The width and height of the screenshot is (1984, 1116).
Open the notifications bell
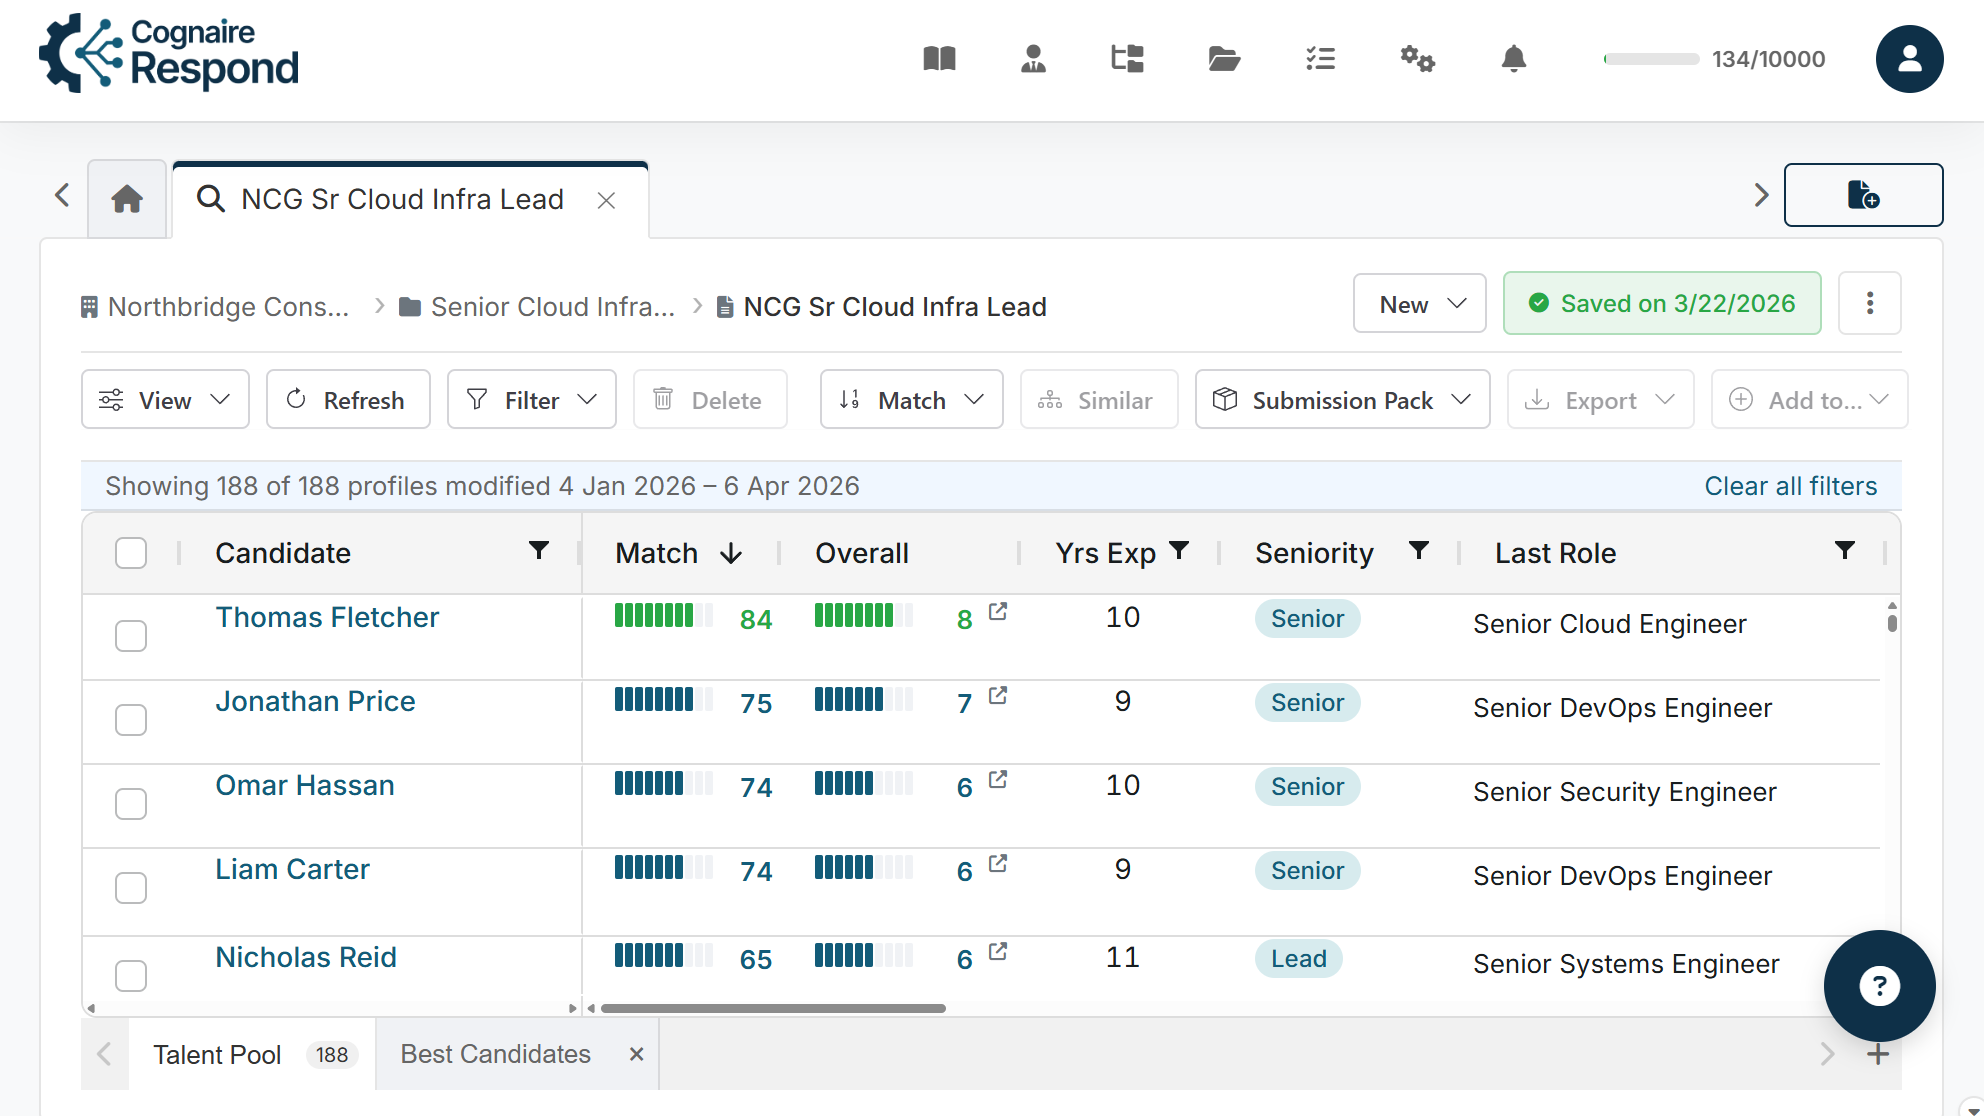[1513, 59]
